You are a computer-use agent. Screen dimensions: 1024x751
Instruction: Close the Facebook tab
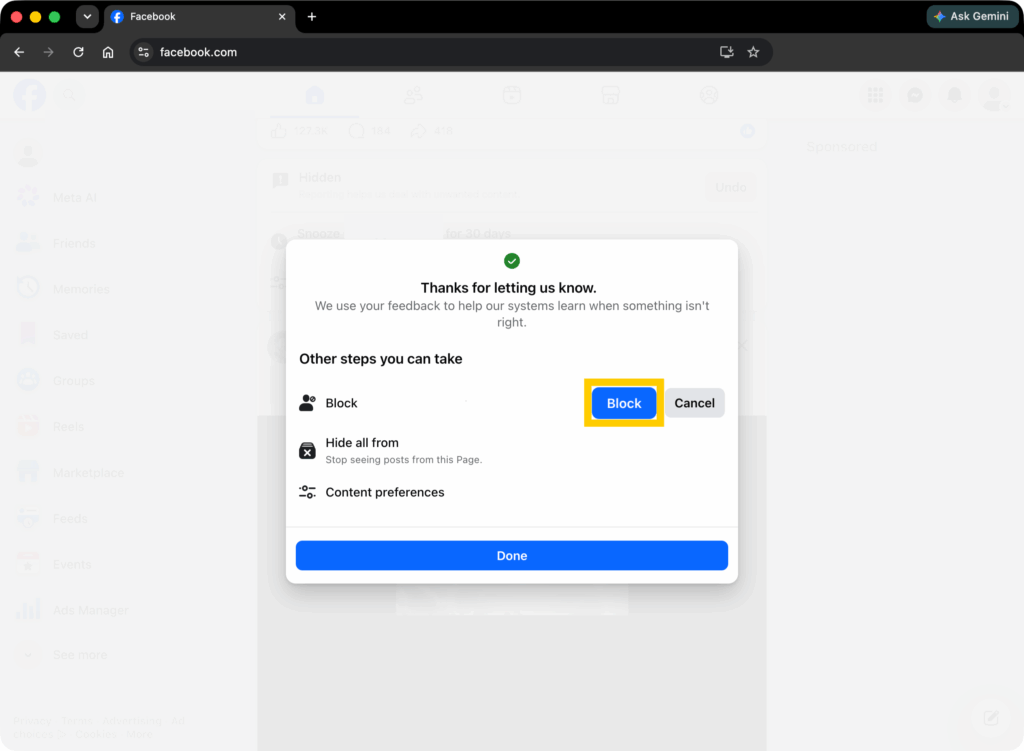coord(282,17)
